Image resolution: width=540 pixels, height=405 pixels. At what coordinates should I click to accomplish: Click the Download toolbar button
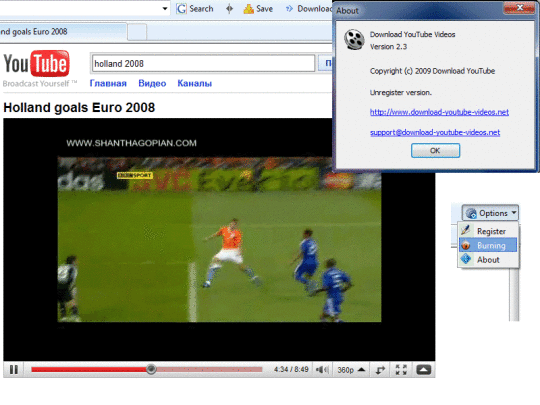pyautogui.click(x=308, y=9)
